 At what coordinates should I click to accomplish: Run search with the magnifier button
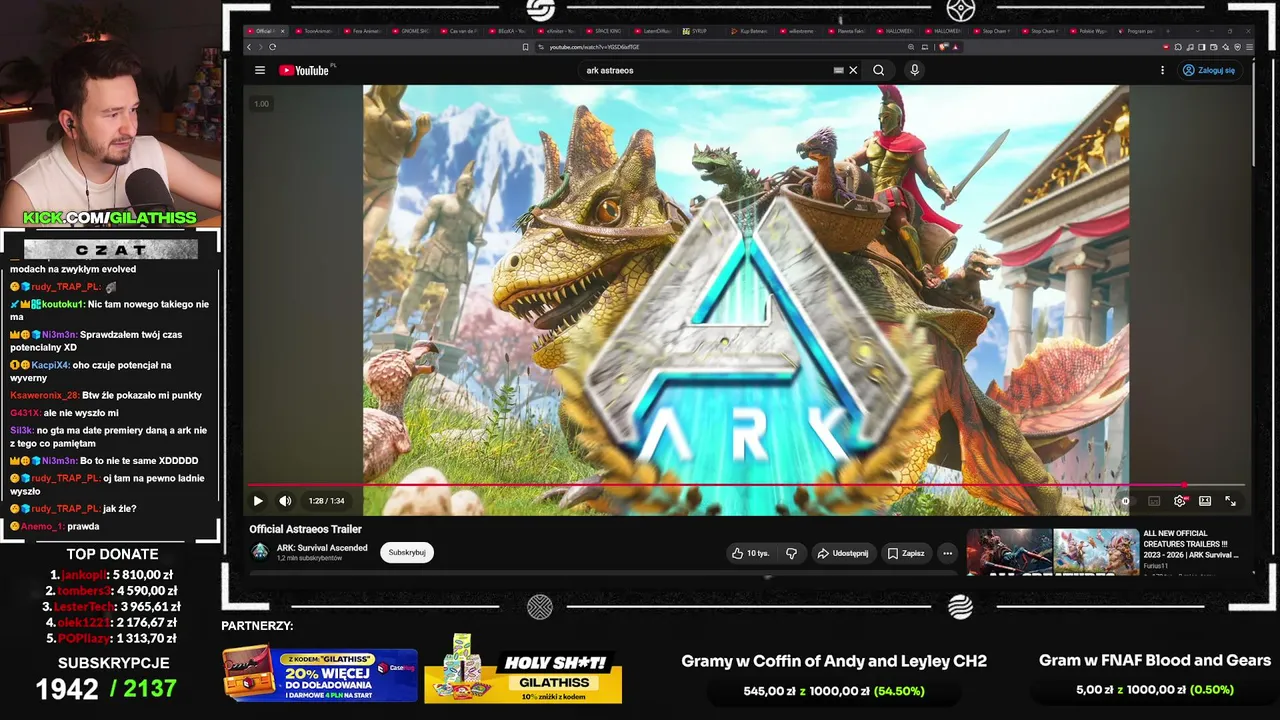(878, 70)
